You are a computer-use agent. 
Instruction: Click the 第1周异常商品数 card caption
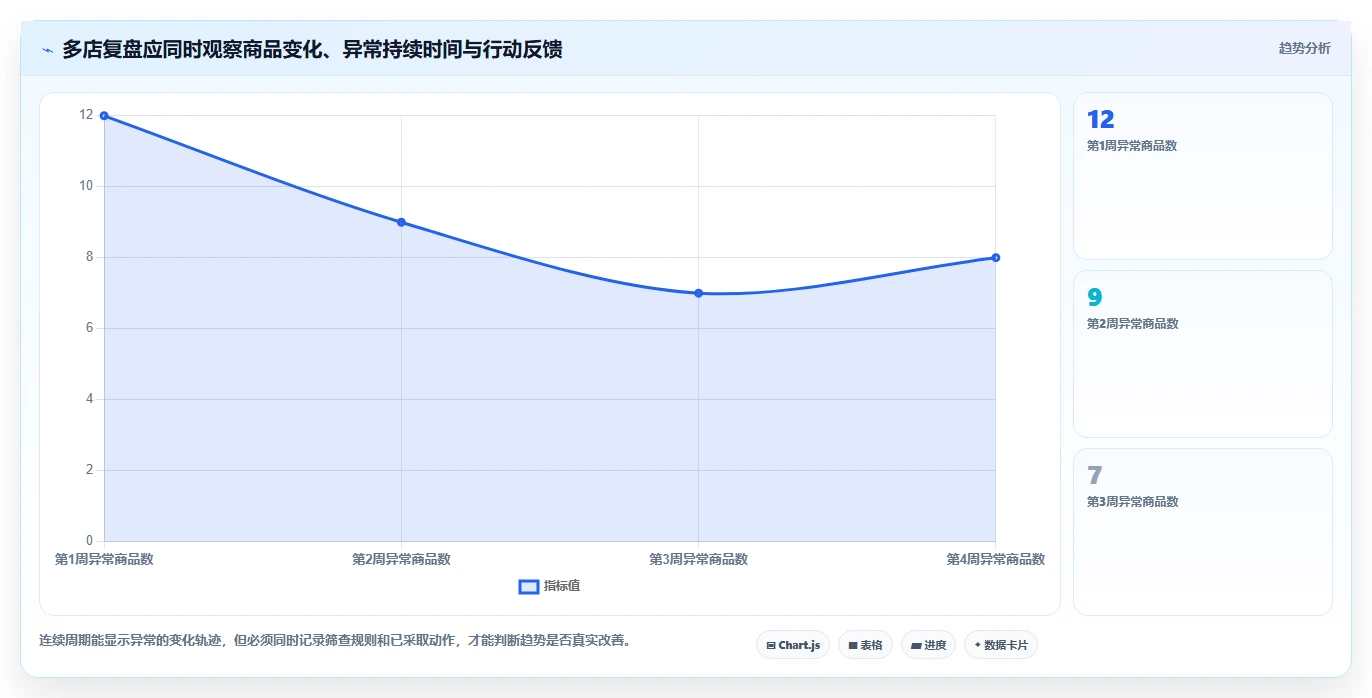coord(1132,146)
